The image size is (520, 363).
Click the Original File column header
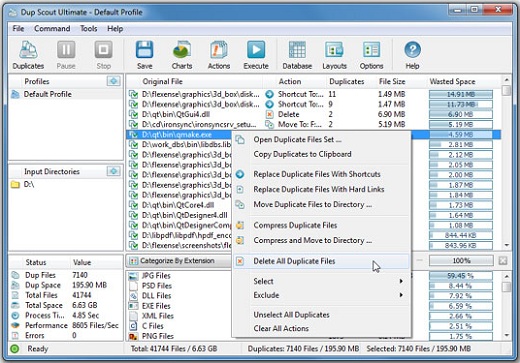(195, 81)
